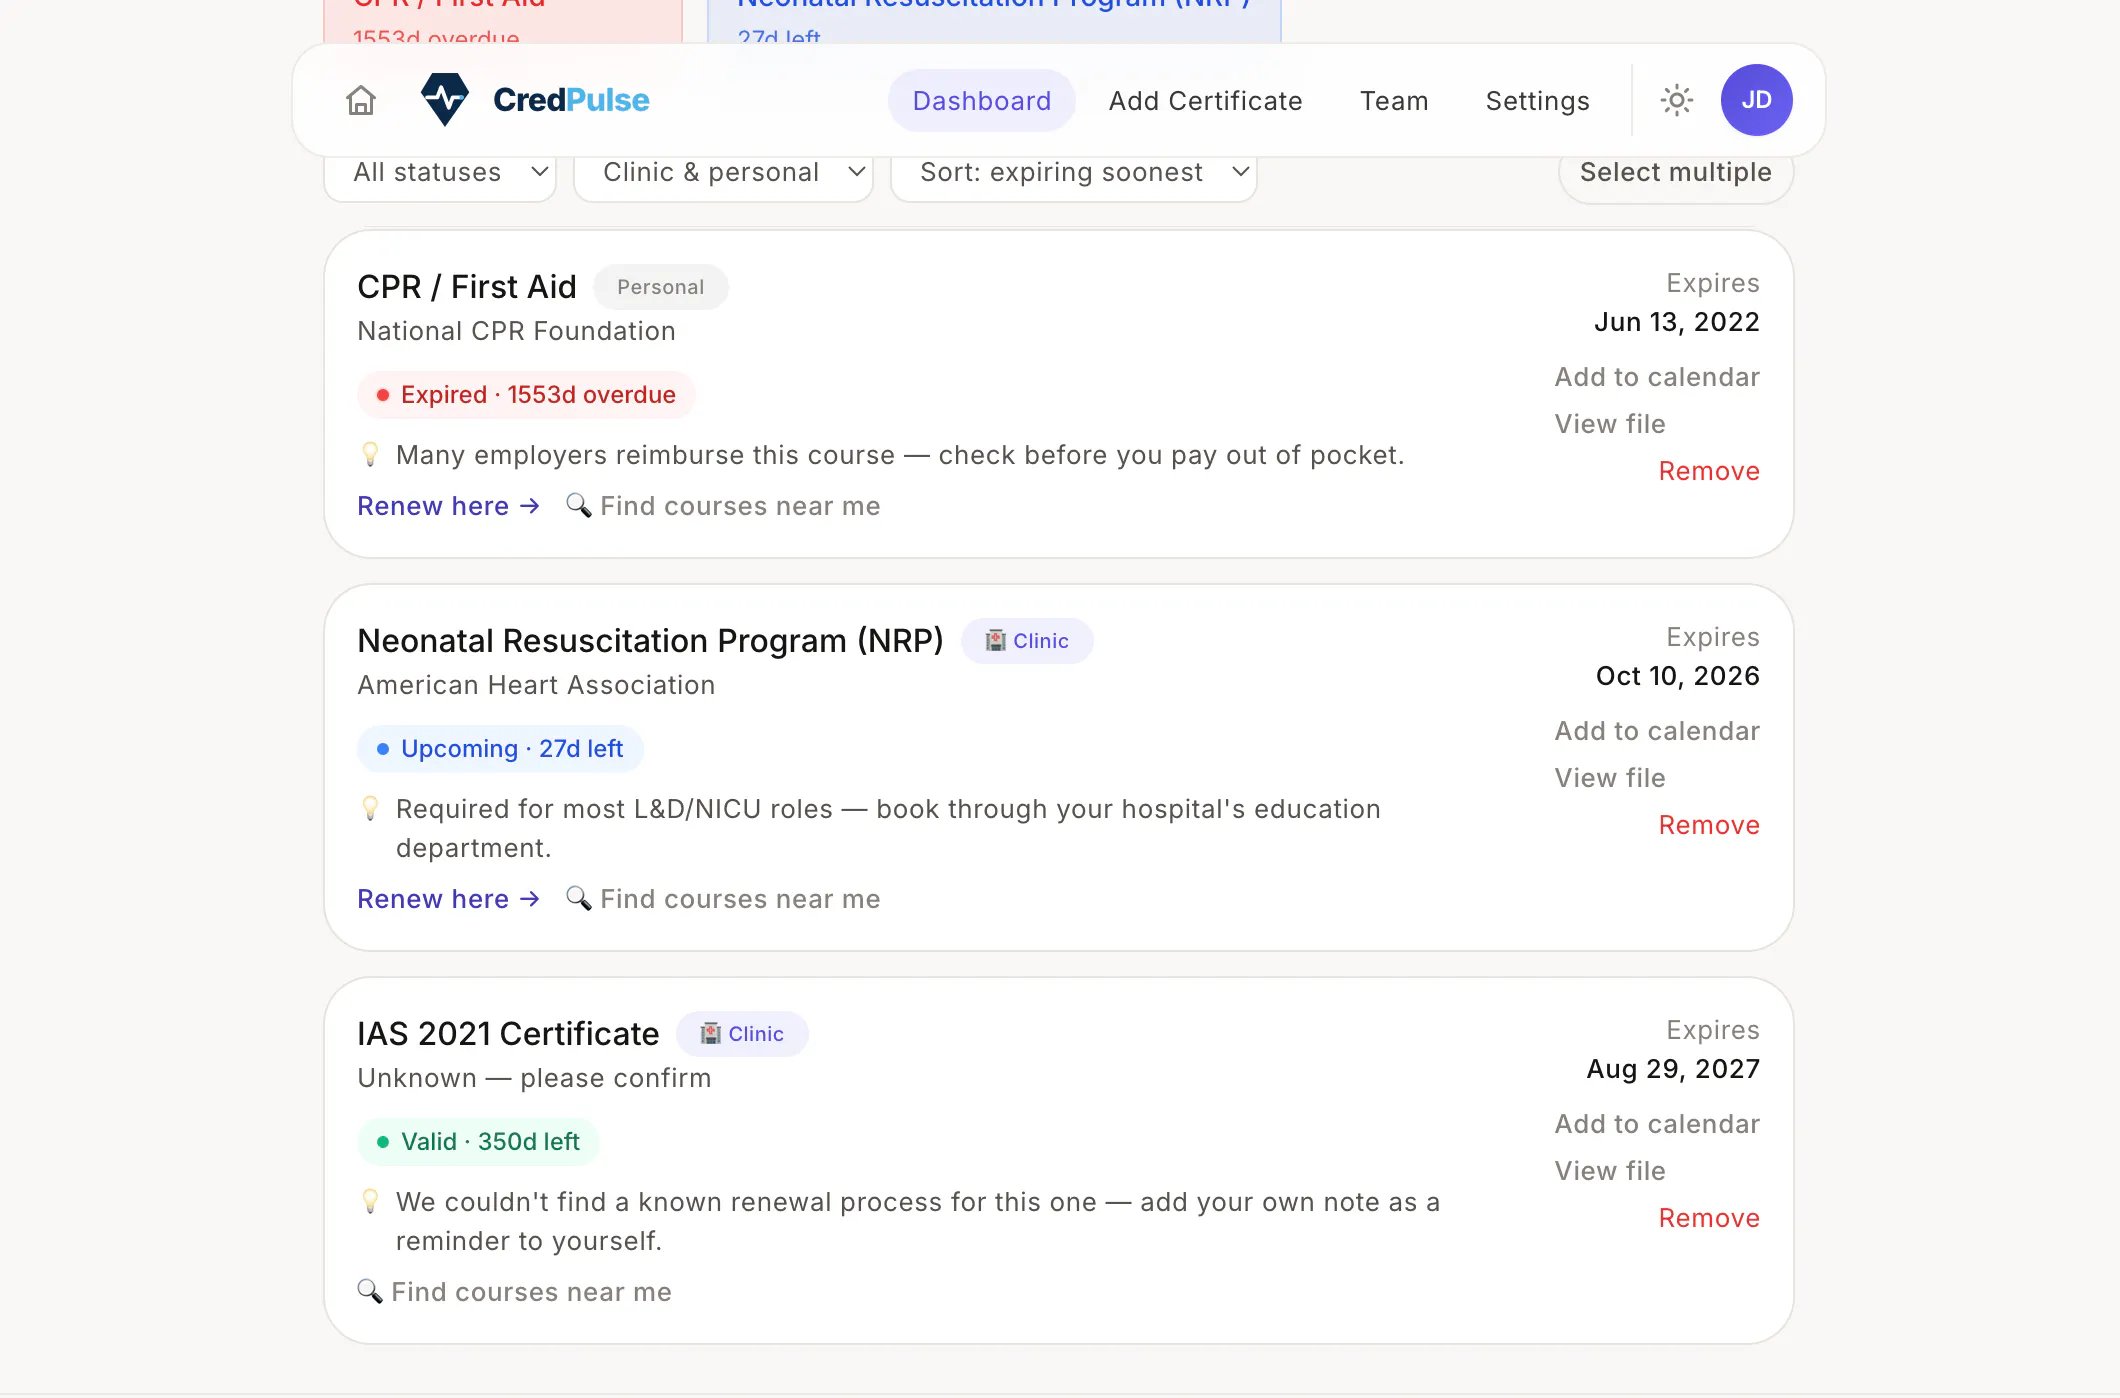Viewport: 2120px width, 1398px height.
Task: View file for Neonatal Resuscitation Program
Action: click(1610, 778)
